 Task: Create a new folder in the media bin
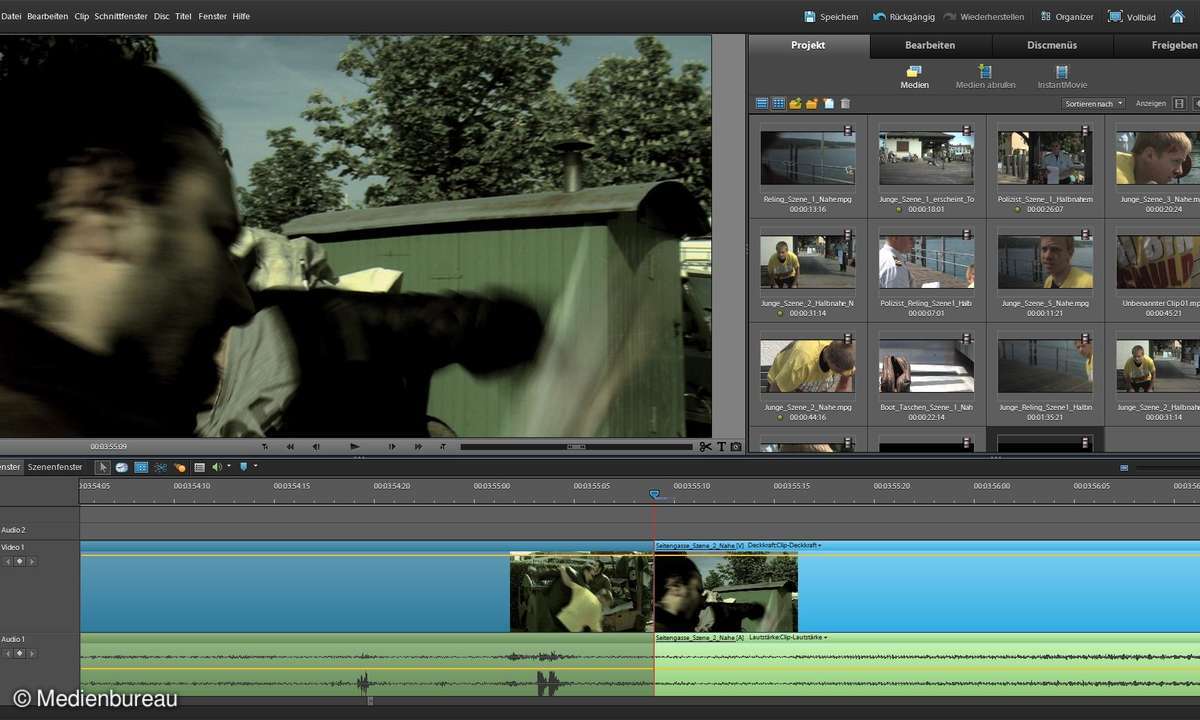pyautogui.click(x=812, y=103)
